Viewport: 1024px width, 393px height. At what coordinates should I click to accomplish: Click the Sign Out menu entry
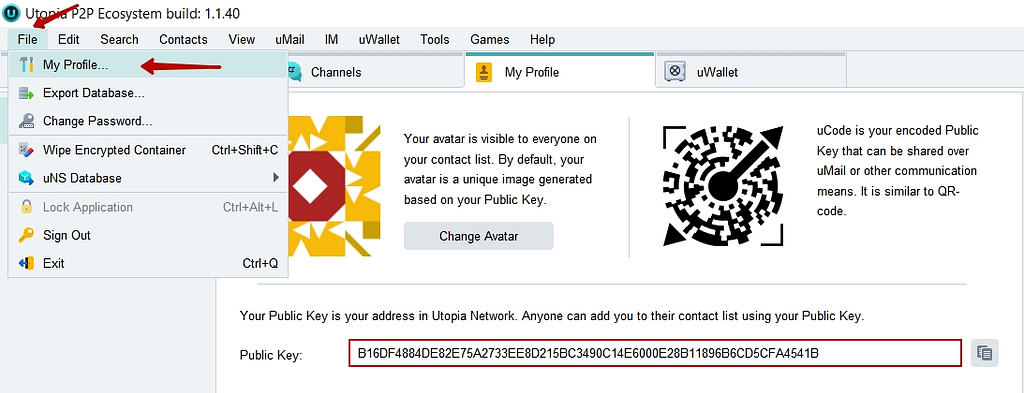[148, 235]
